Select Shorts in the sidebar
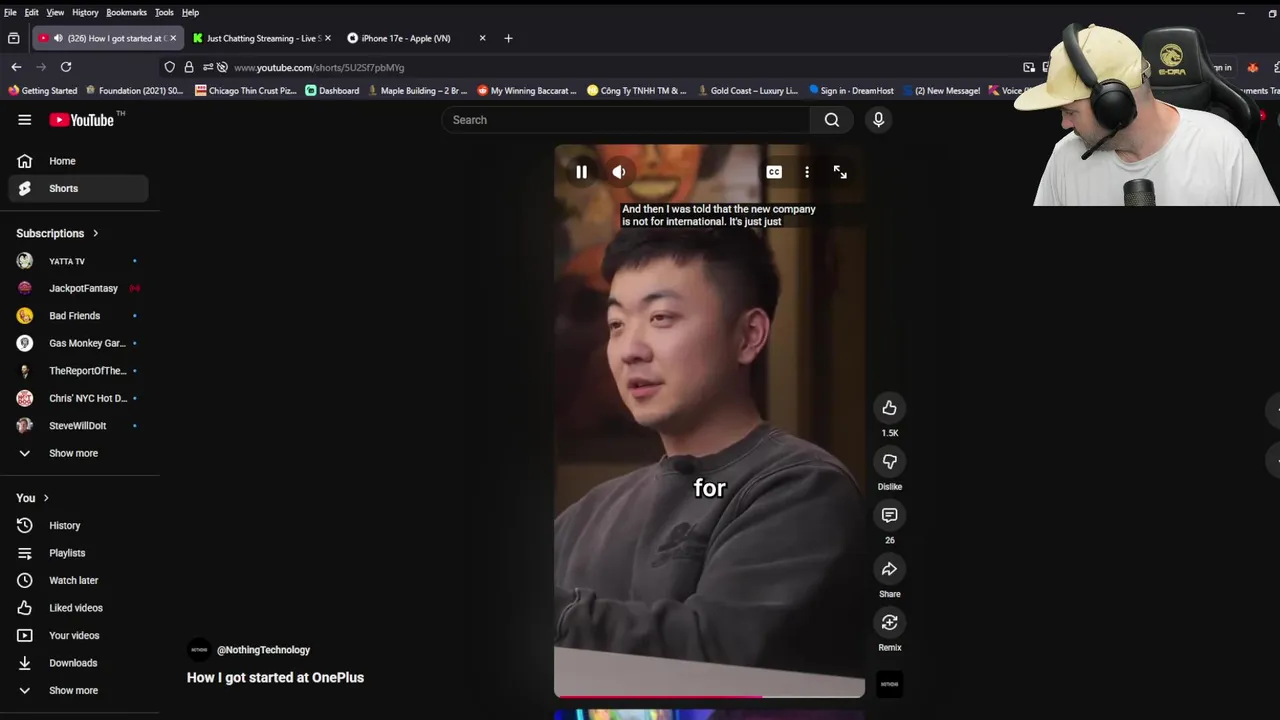Viewport: 1280px width, 720px height. point(78,188)
